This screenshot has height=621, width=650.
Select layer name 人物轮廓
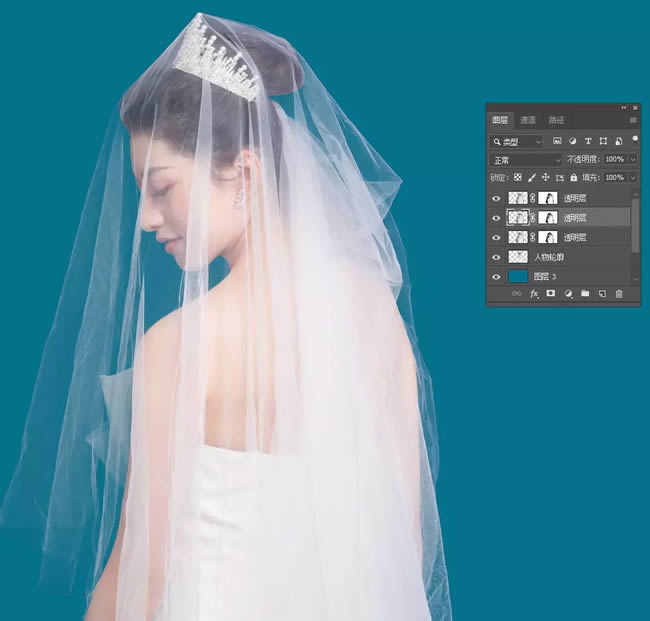549,257
